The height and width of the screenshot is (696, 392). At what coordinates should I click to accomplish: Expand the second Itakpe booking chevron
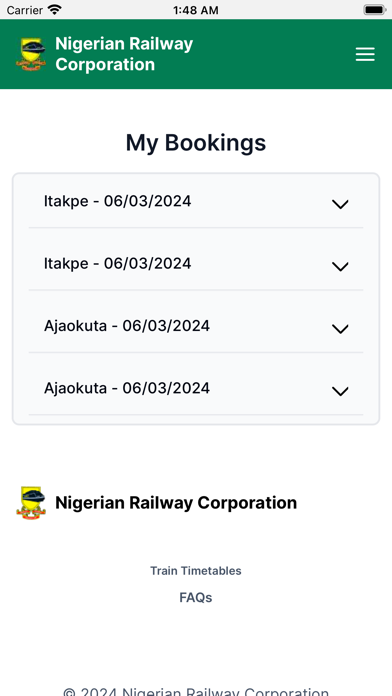coord(340,266)
